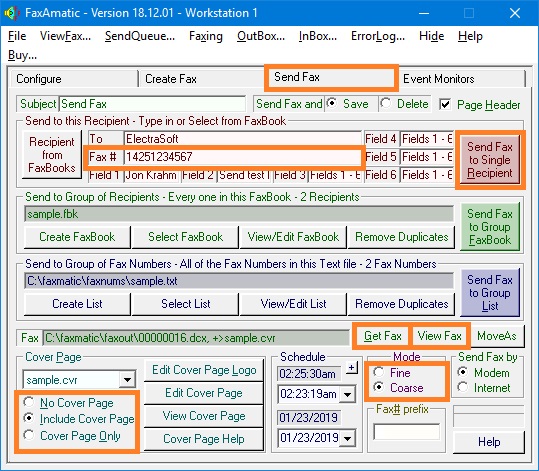The height and width of the screenshot is (471, 539).
Task: Click the plus button beside Schedule time
Action: click(351, 368)
